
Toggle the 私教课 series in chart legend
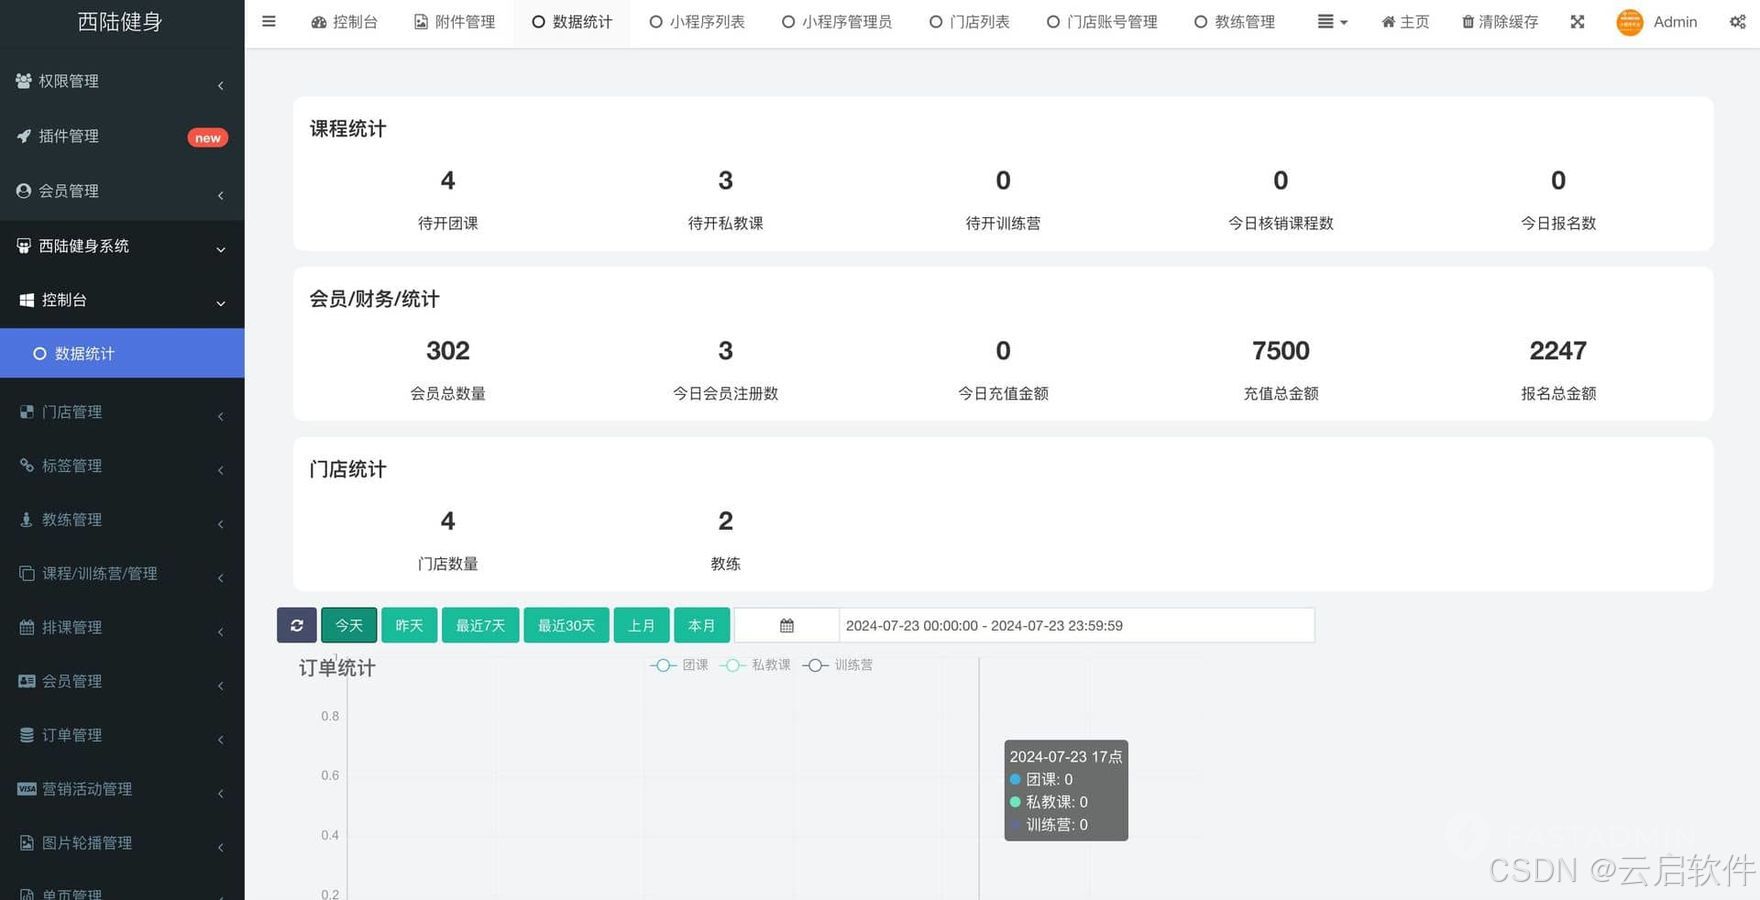[x=755, y=665]
